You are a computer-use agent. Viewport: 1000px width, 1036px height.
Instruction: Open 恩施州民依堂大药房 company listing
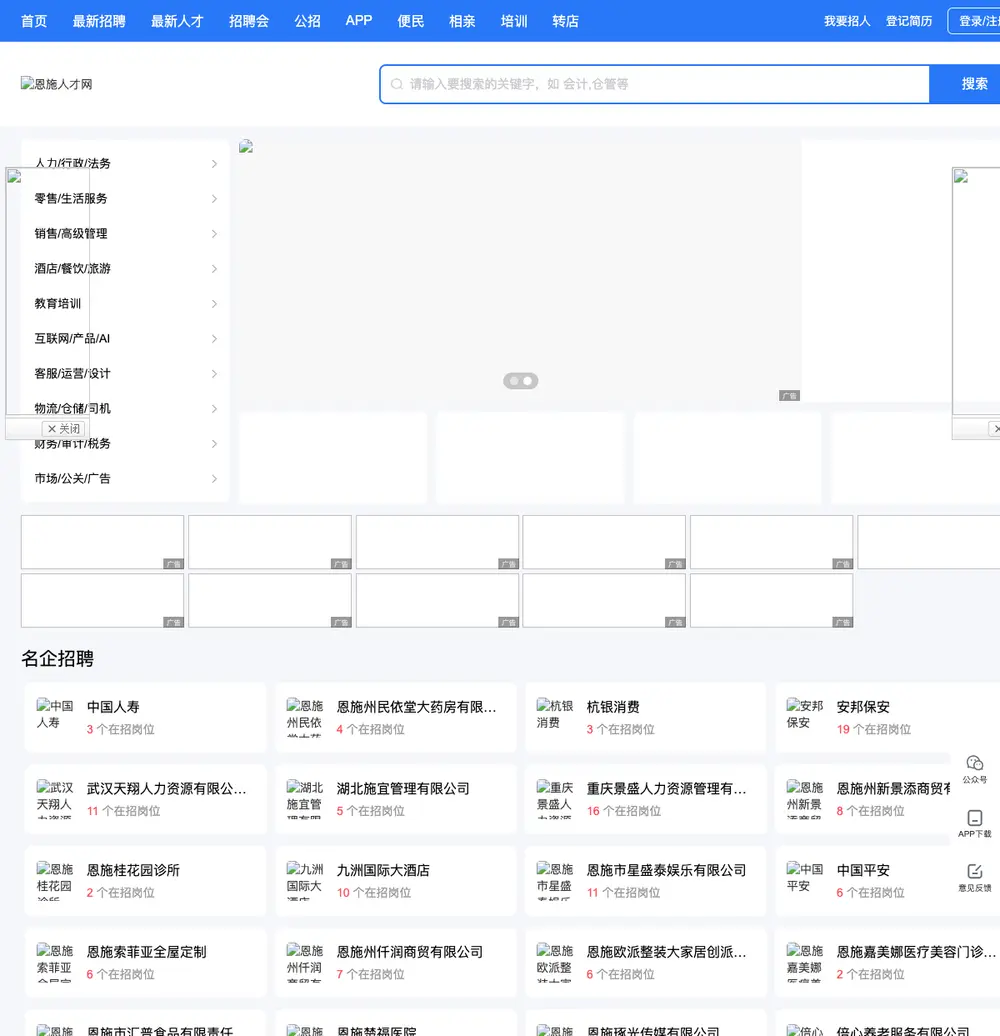click(x=396, y=717)
